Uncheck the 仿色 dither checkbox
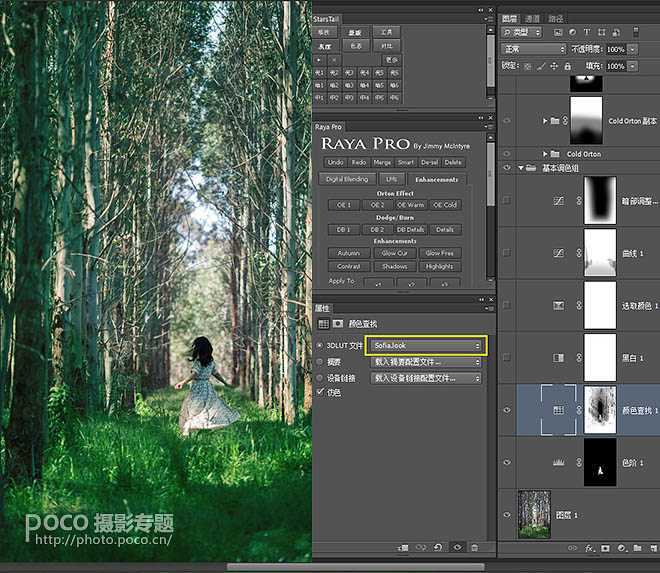Viewport: 660px width, 573px height. [320, 392]
